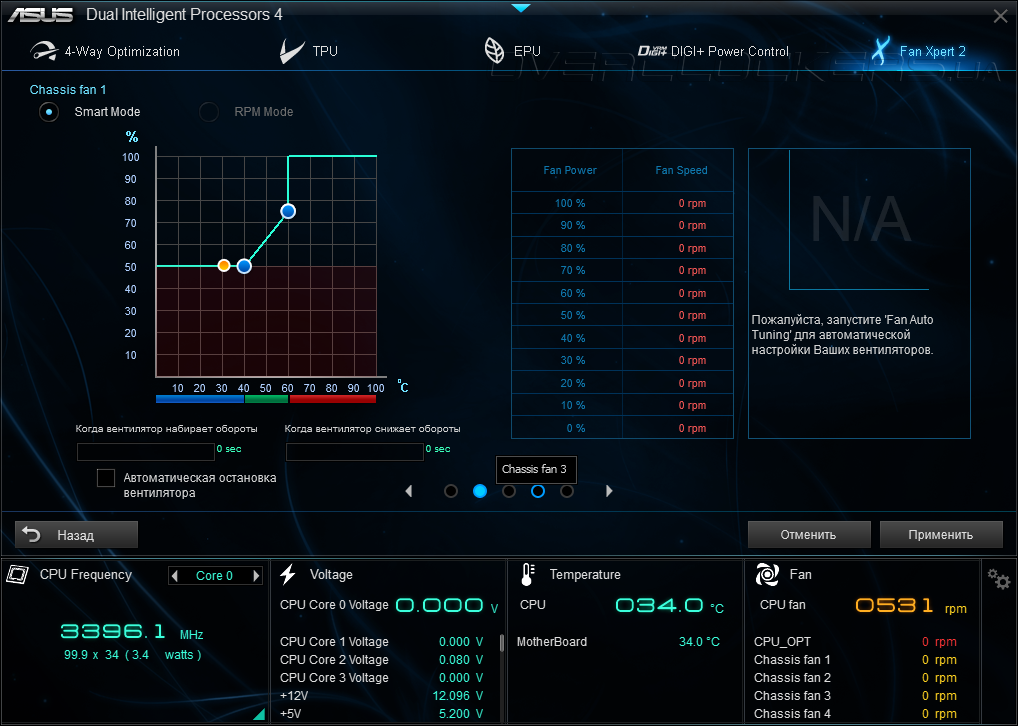
Task: Select Smart Mode radio button
Action: click(49, 112)
